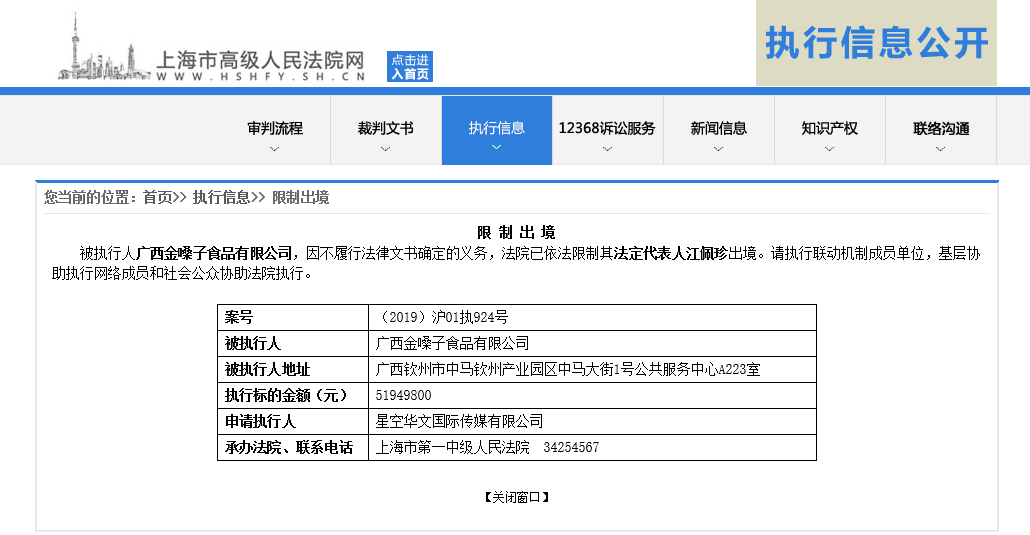Go to the 新闻信息 menu item

click(718, 128)
